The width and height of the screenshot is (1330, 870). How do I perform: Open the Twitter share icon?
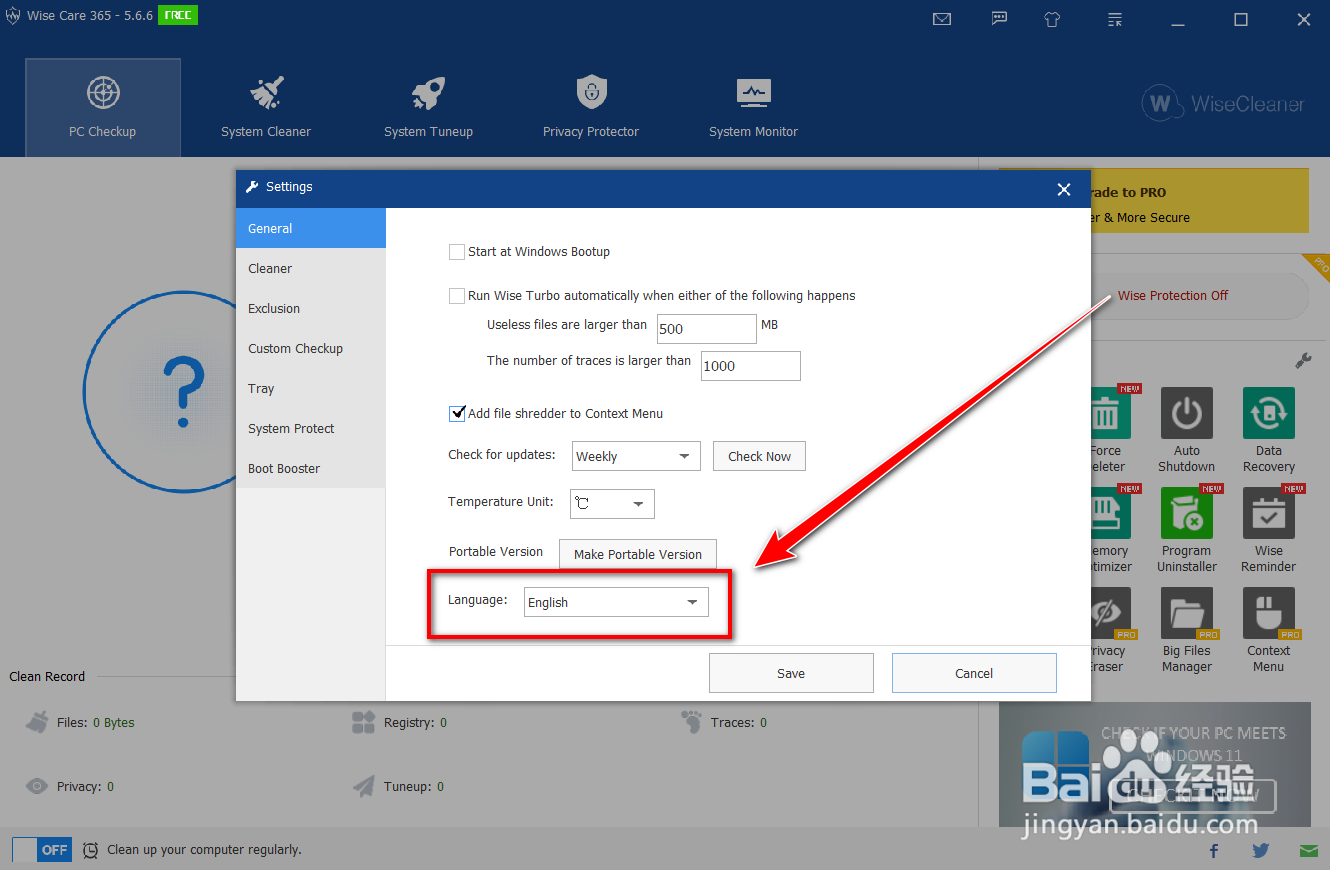tap(1261, 851)
